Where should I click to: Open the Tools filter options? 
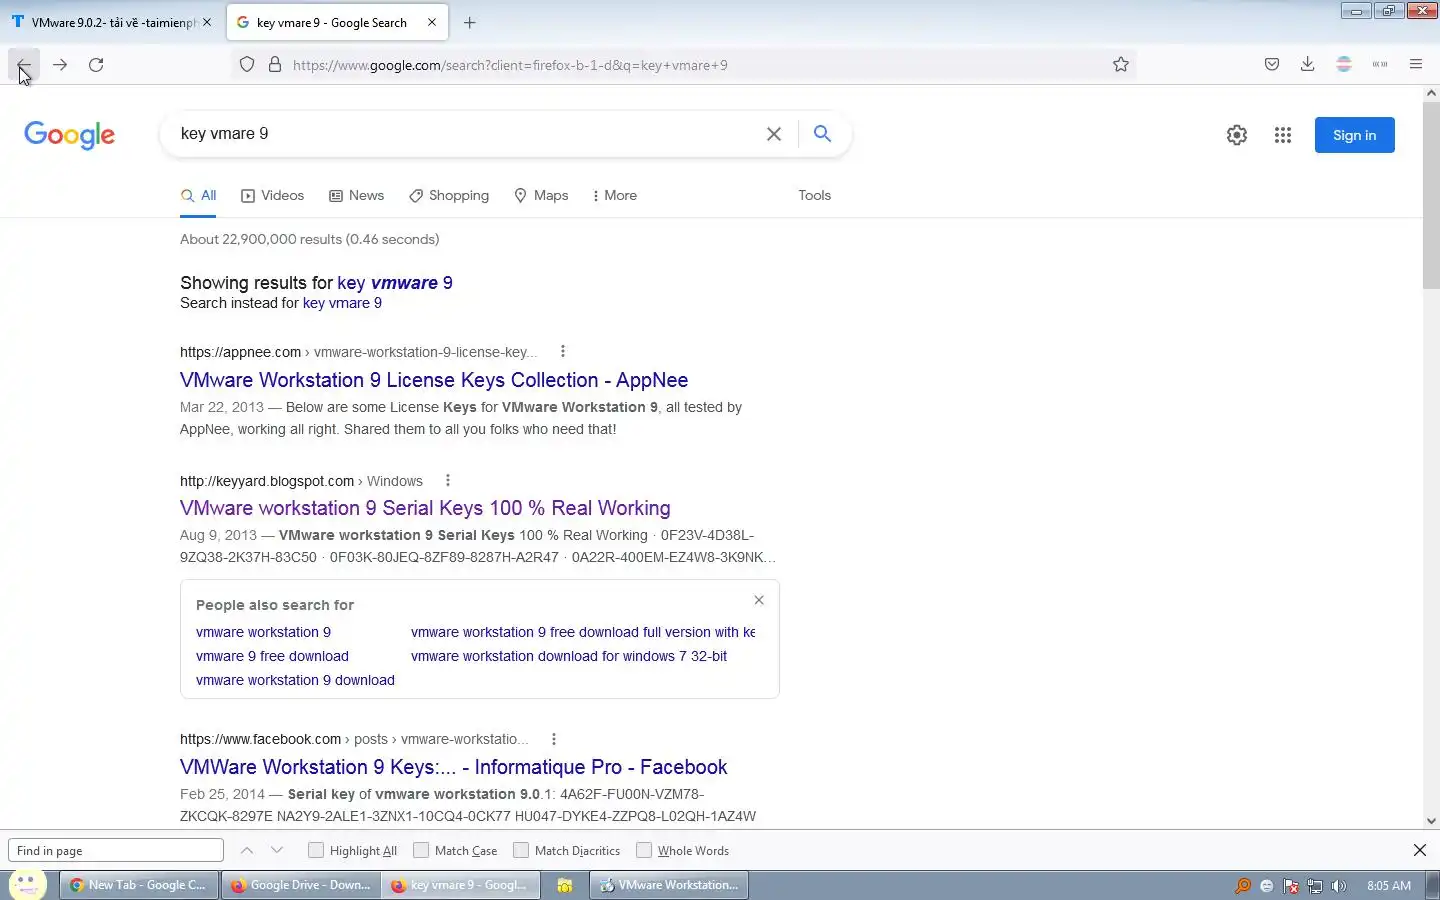814,196
